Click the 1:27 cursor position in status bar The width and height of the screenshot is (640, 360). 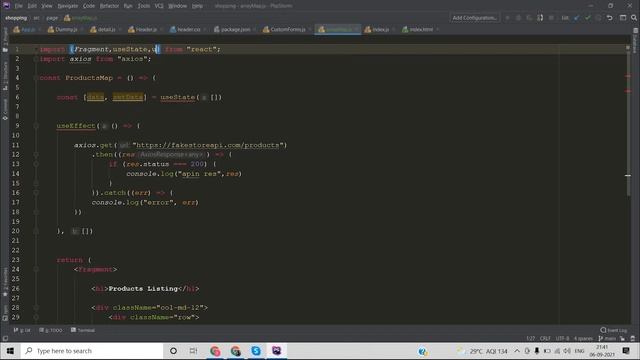530,338
